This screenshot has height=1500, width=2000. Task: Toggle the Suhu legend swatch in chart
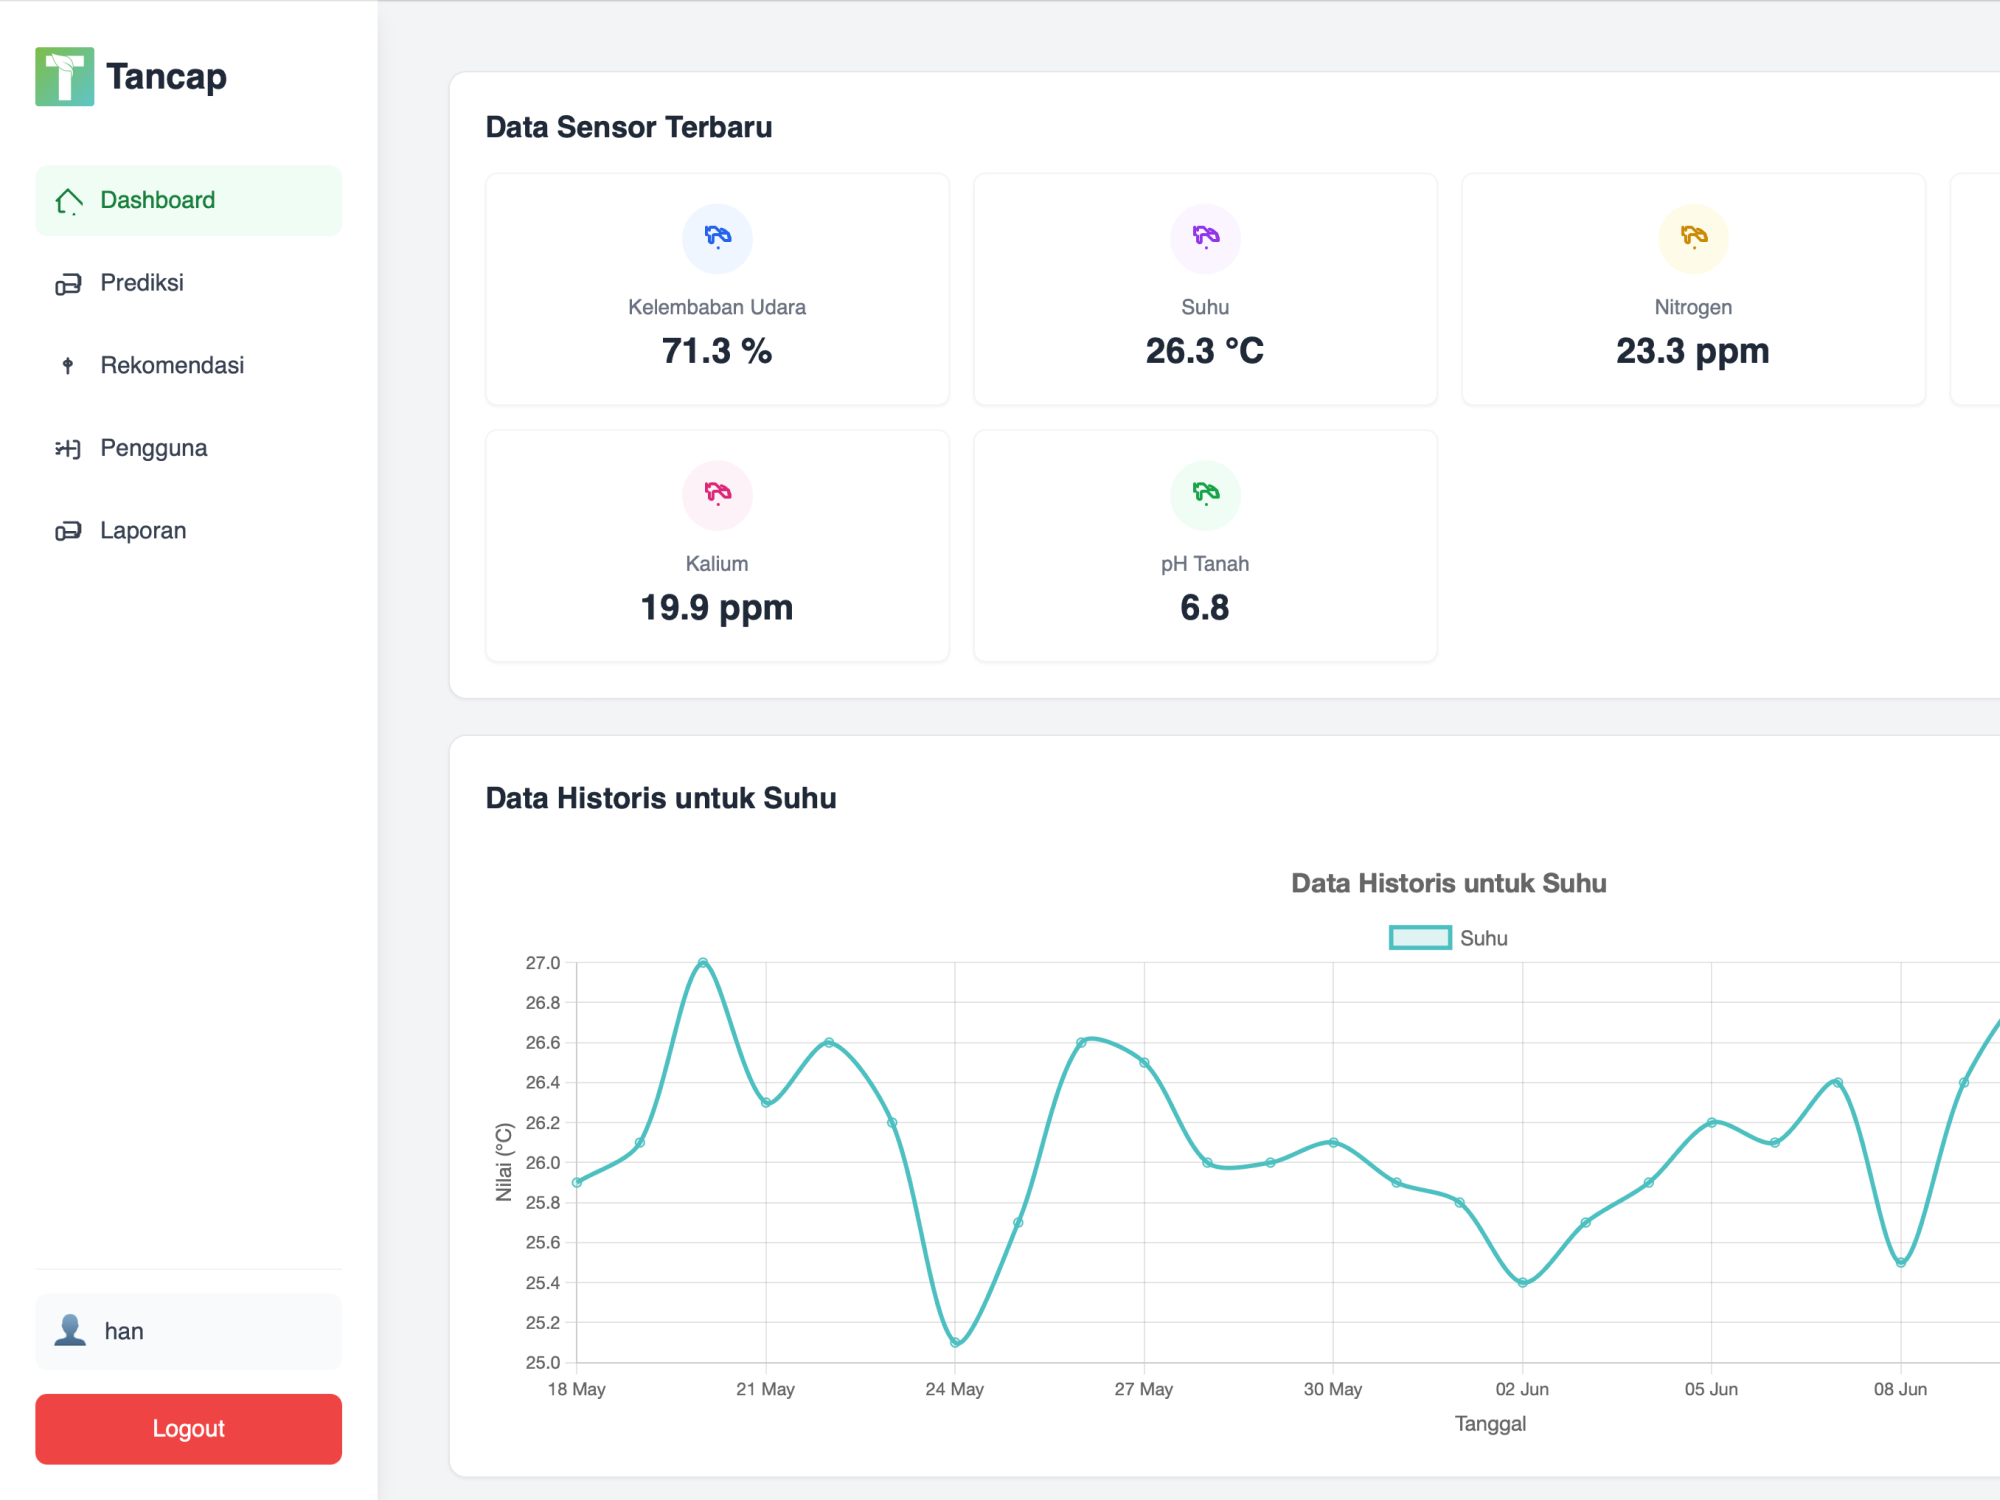pyautogui.click(x=1420, y=938)
